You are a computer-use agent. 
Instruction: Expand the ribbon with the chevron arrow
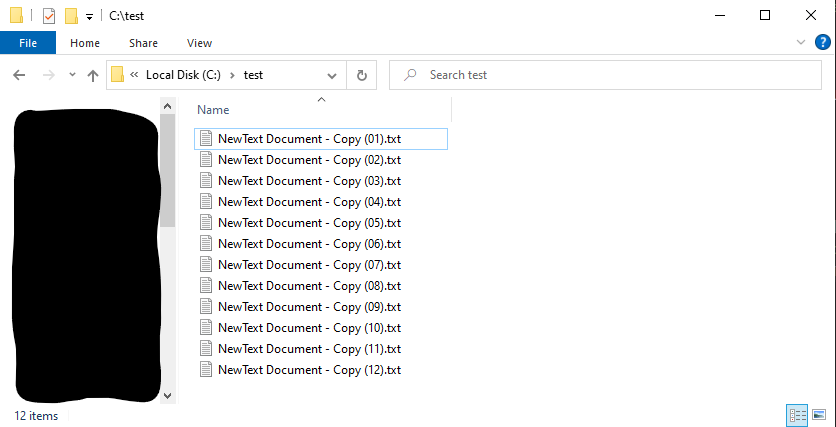(x=801, y=42)
